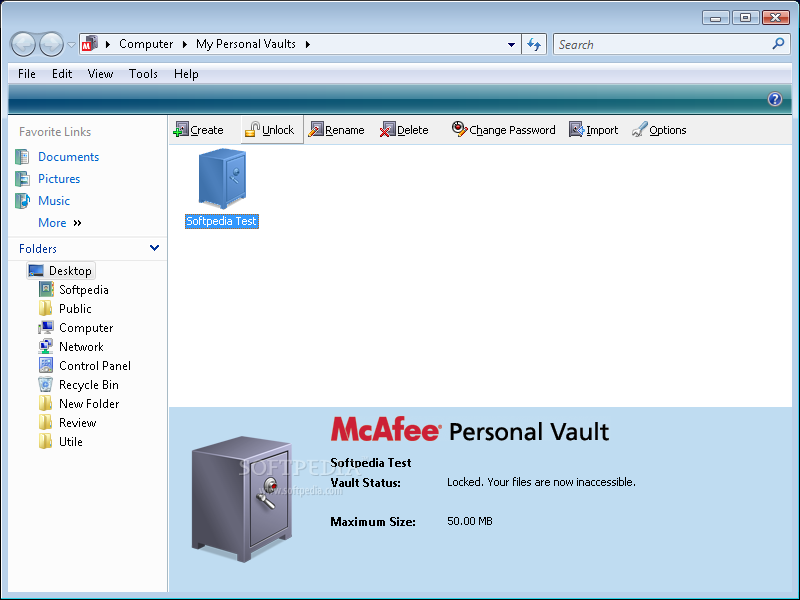800x600 pixels.
Task: Select the Review folder in the tree
Action: tap(77, 423)
